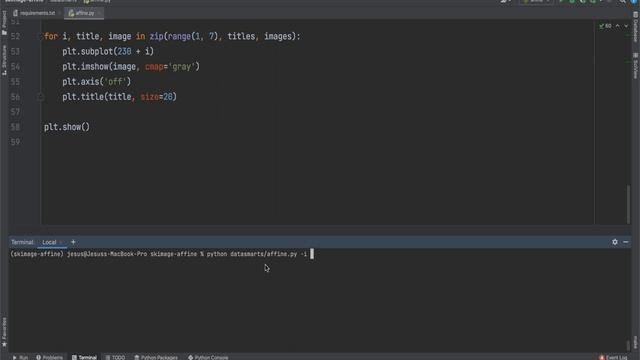Click the plt.title(title, size=20) line
Screen dimensions: 640x360
120,97
